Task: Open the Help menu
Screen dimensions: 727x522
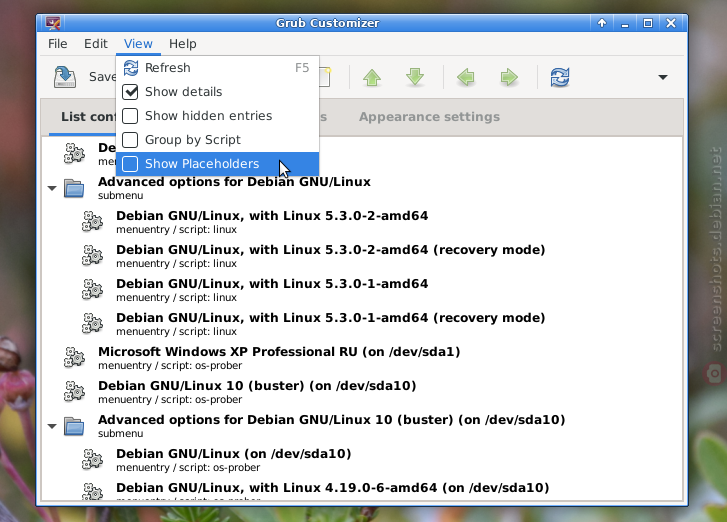Action: [x=183, y=44]
